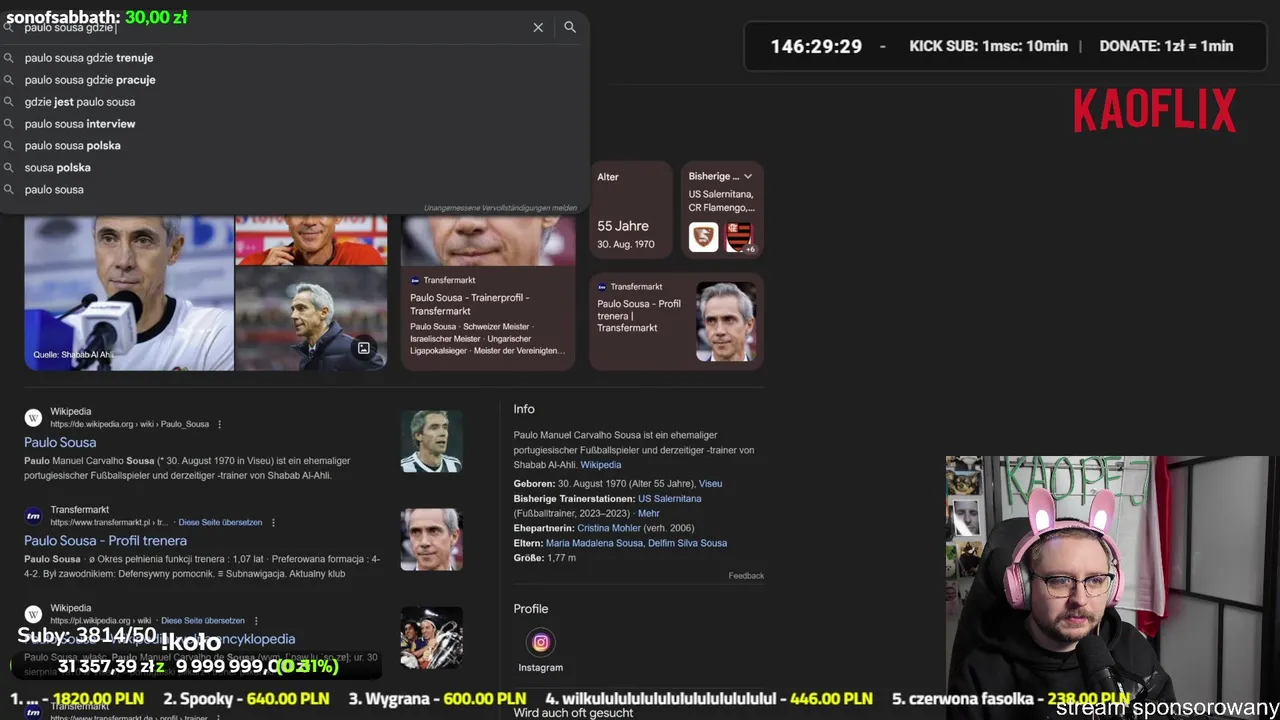The image size is (1280, 720).
Task: Click the 'Geboren' label in Info panel
Action: pyautogui.click(x=534, y=484)
